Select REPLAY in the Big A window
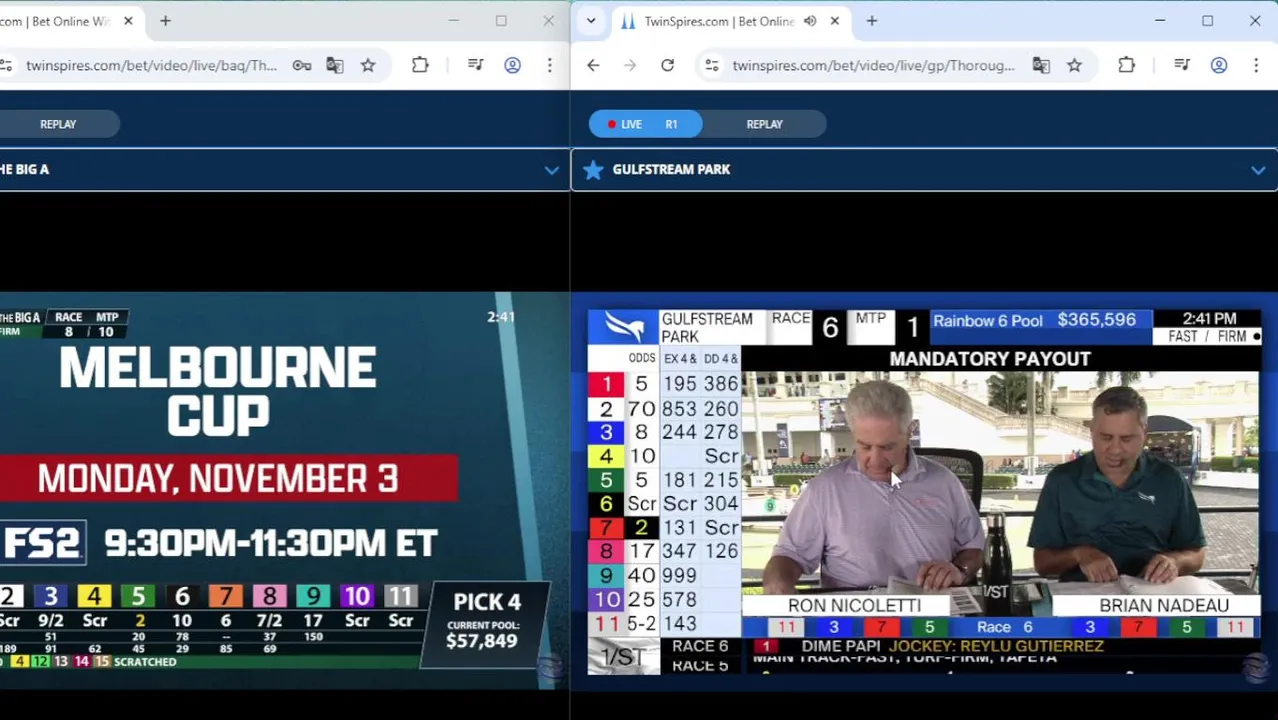Image resolution: width=1278 pixels, height=720 pixels. click(x=58, y=124)
